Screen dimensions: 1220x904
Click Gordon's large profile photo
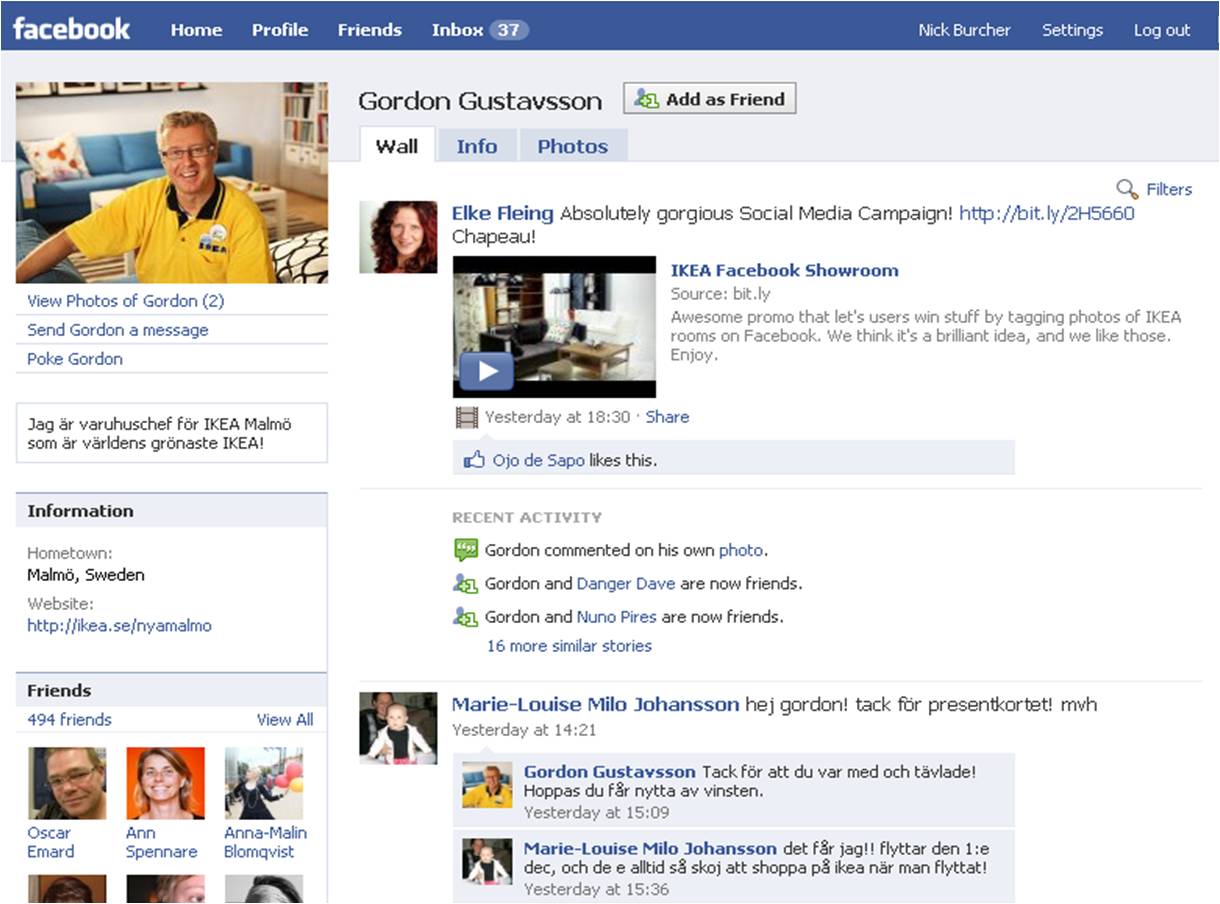pyautogui.click(x=171, y=182)
